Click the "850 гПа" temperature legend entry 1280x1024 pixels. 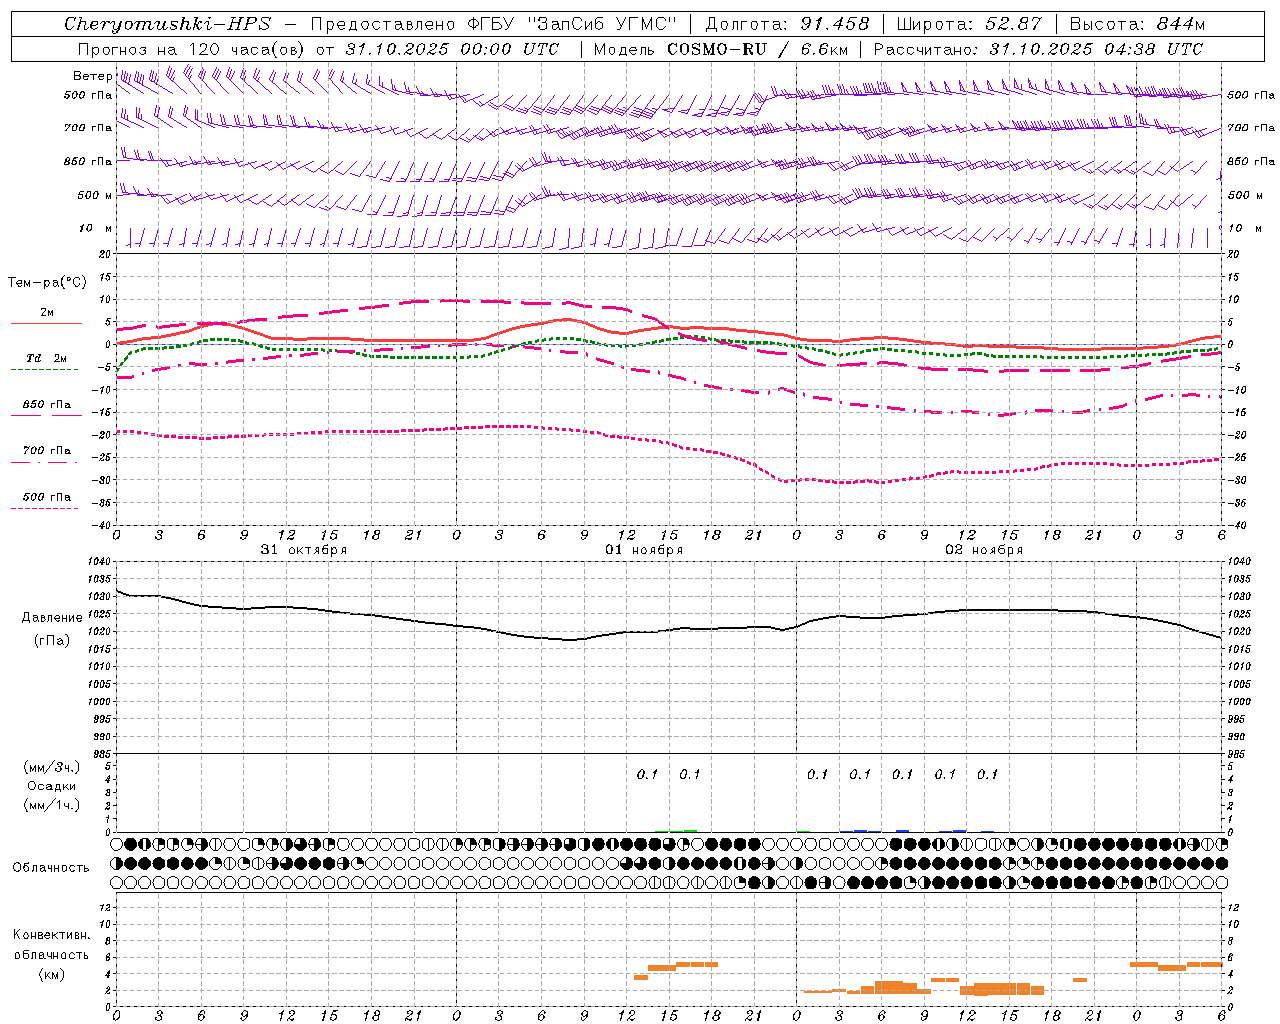[46, 405]
